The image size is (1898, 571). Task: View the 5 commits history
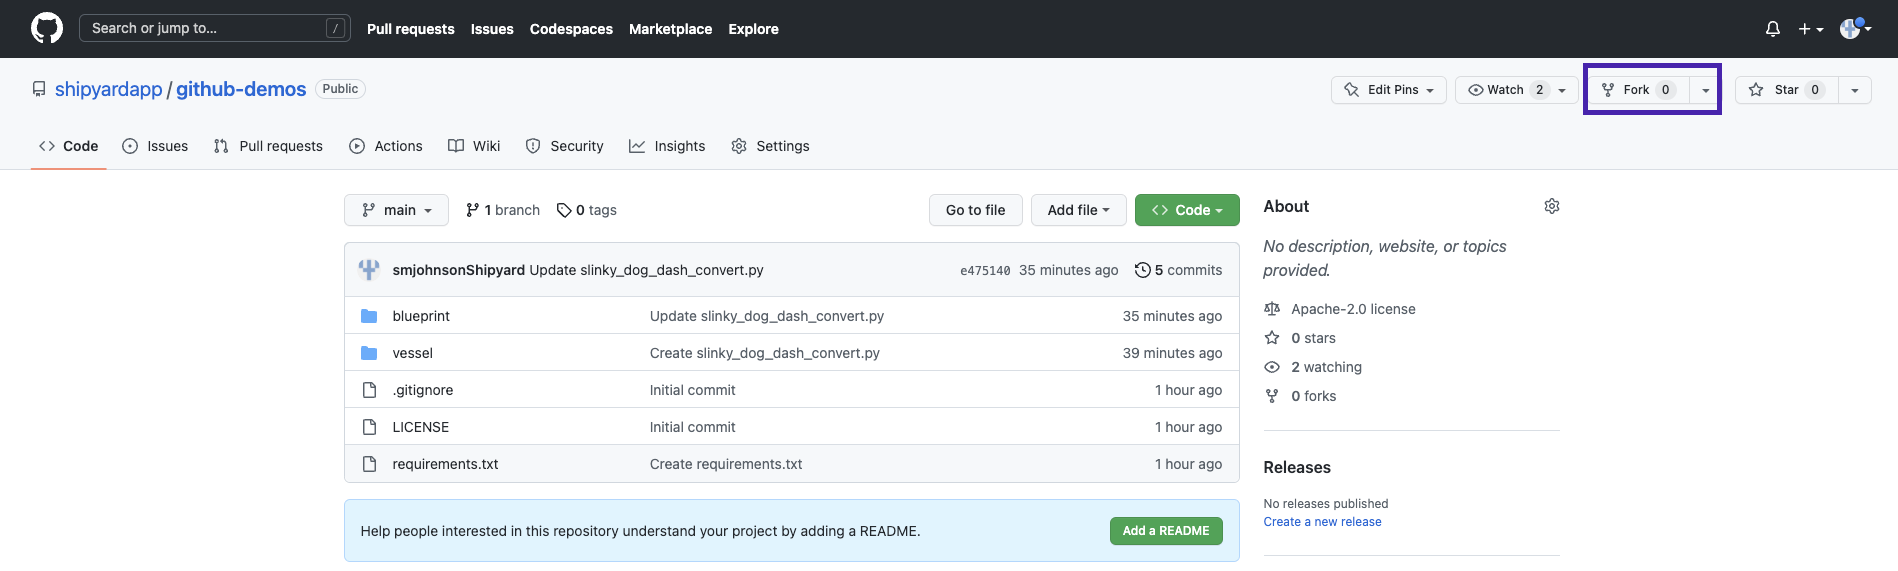[1178, 270]
